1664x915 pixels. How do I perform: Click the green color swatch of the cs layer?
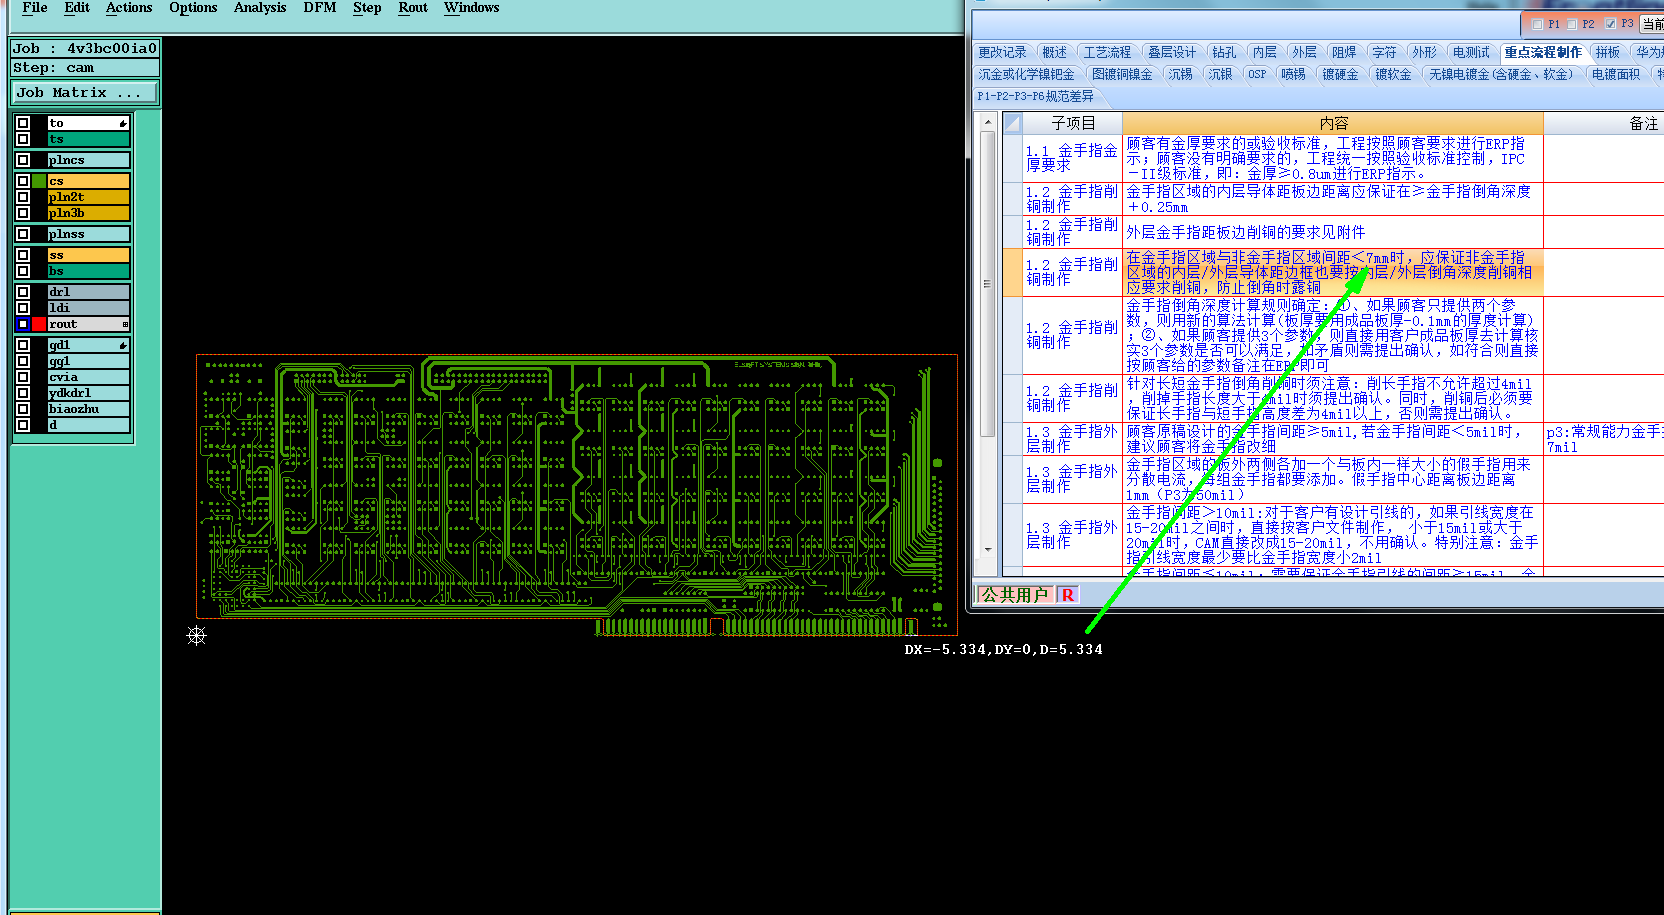(39, 181)
